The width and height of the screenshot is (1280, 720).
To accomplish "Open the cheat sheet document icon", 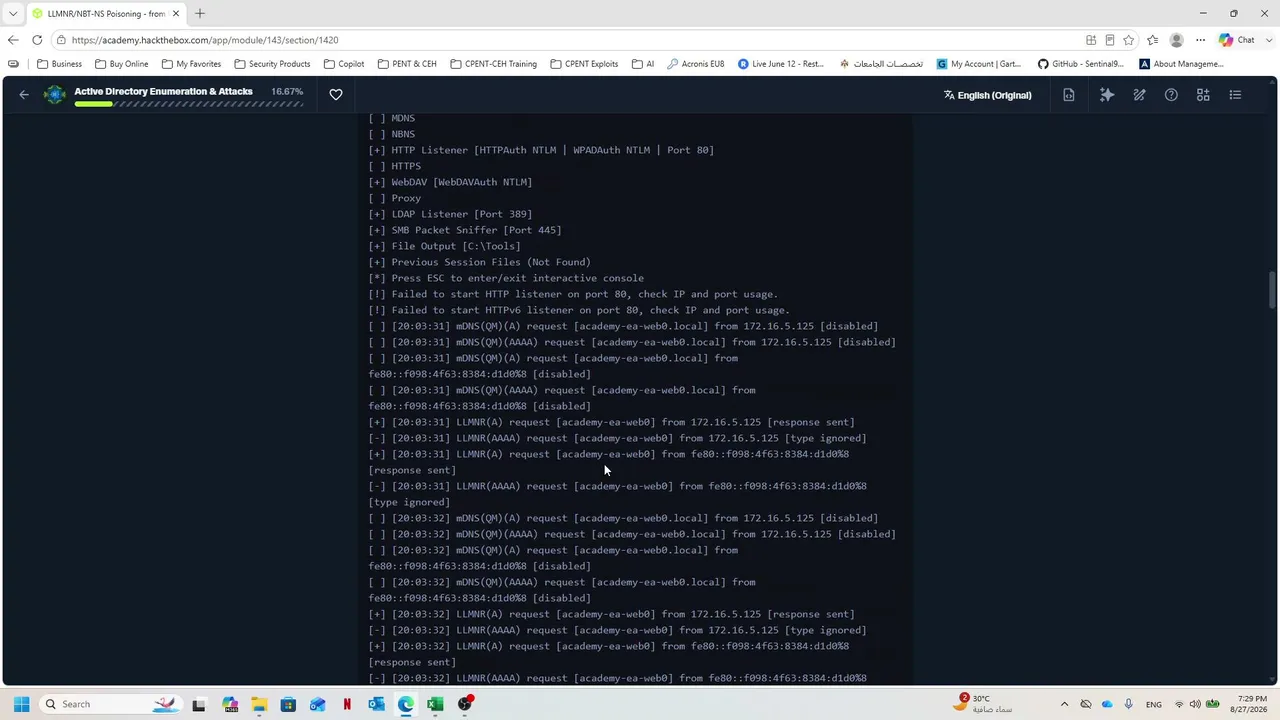I will [1069, 95].
